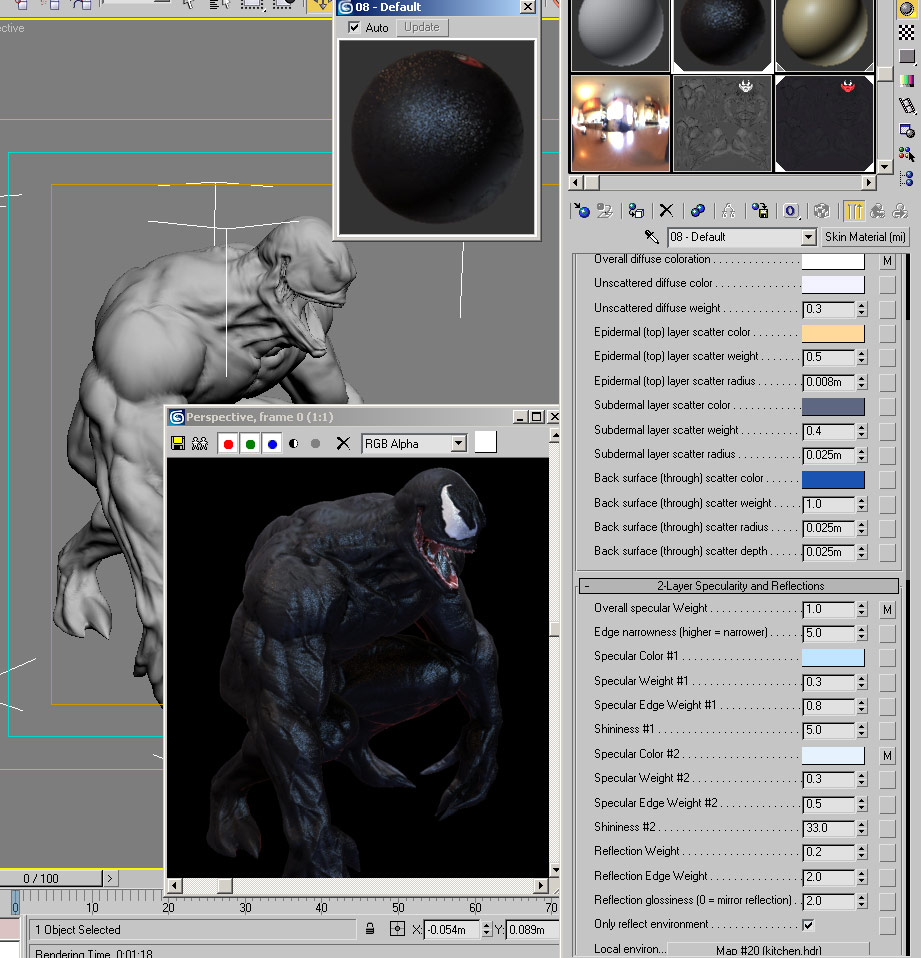Click Shininess #1 value field
921x958 pixels.
pos(829,730)
